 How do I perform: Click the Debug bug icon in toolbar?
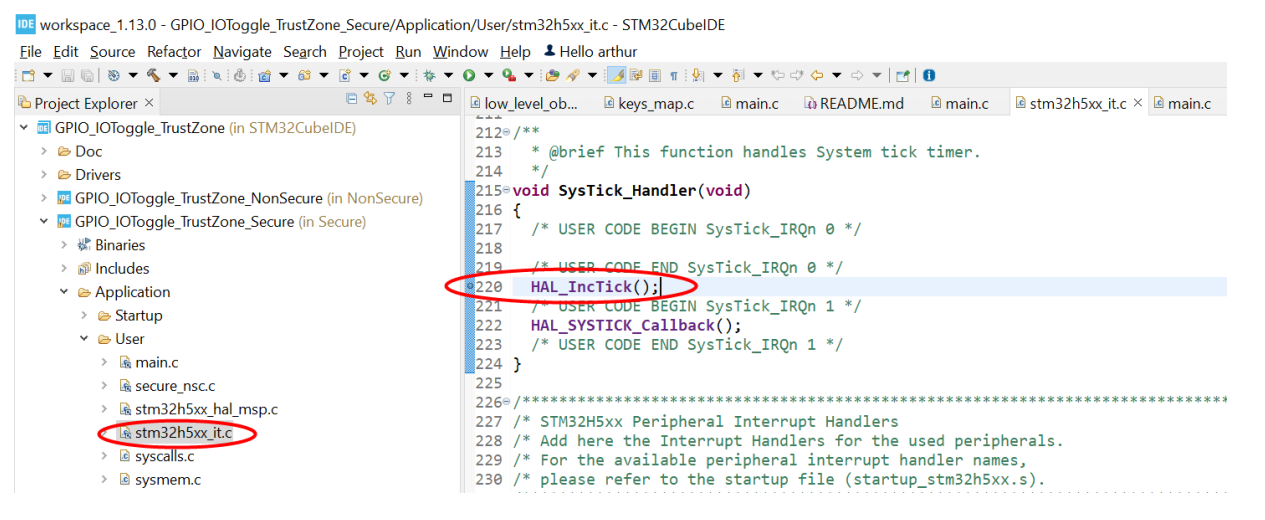tap(430, 75)
